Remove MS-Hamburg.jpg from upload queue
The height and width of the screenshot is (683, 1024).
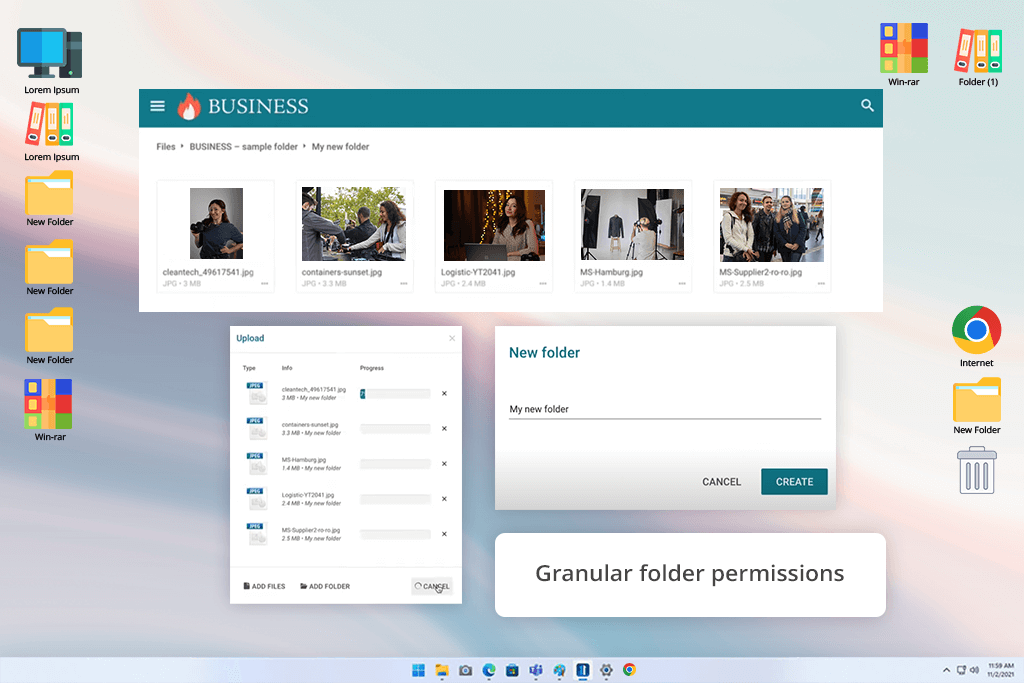(444, 464)
